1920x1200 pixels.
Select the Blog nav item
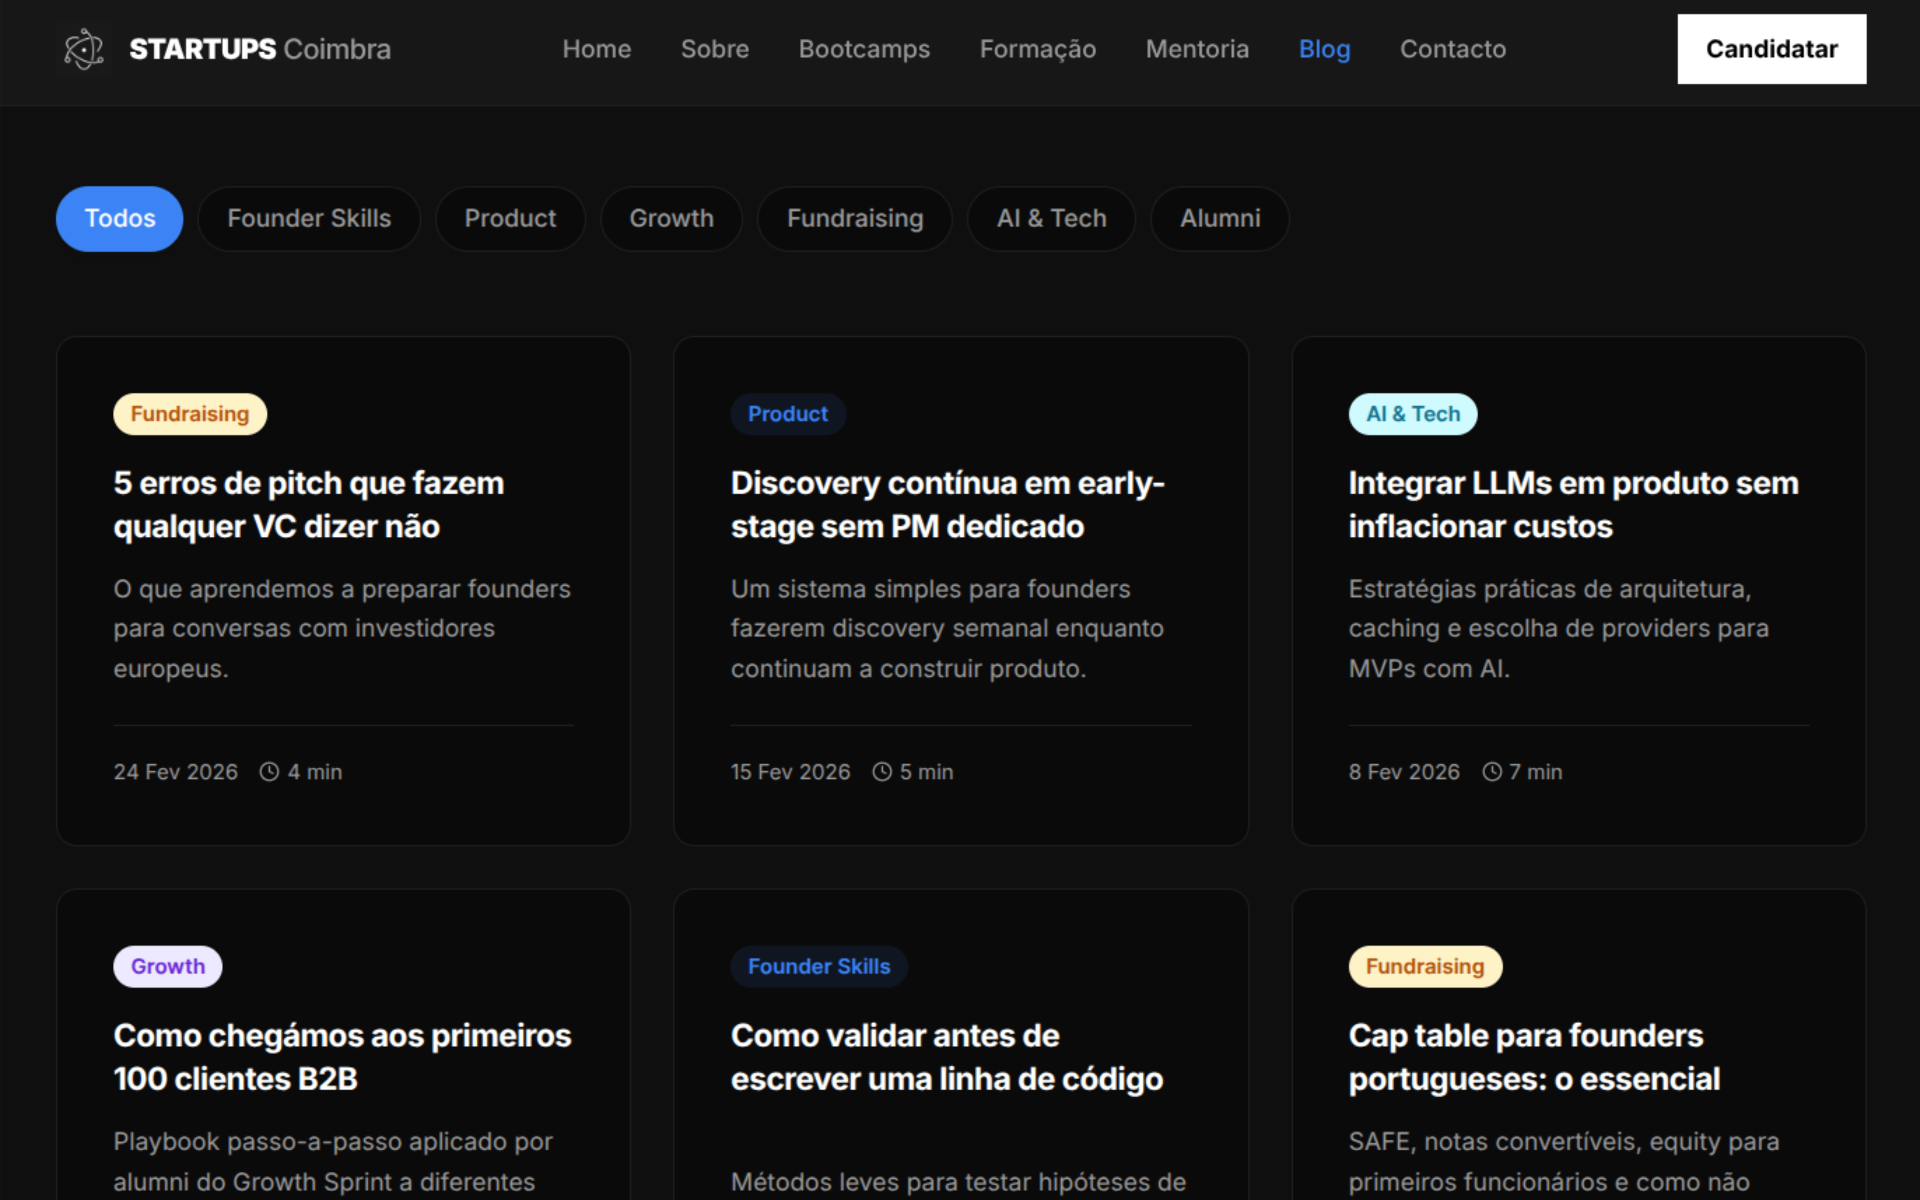1324,49
